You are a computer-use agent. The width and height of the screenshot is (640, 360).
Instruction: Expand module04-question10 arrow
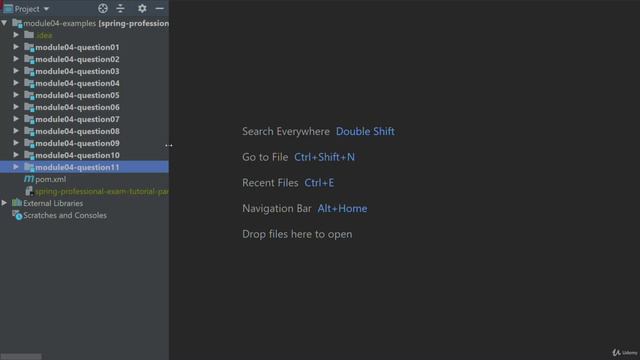coord(16,155)
